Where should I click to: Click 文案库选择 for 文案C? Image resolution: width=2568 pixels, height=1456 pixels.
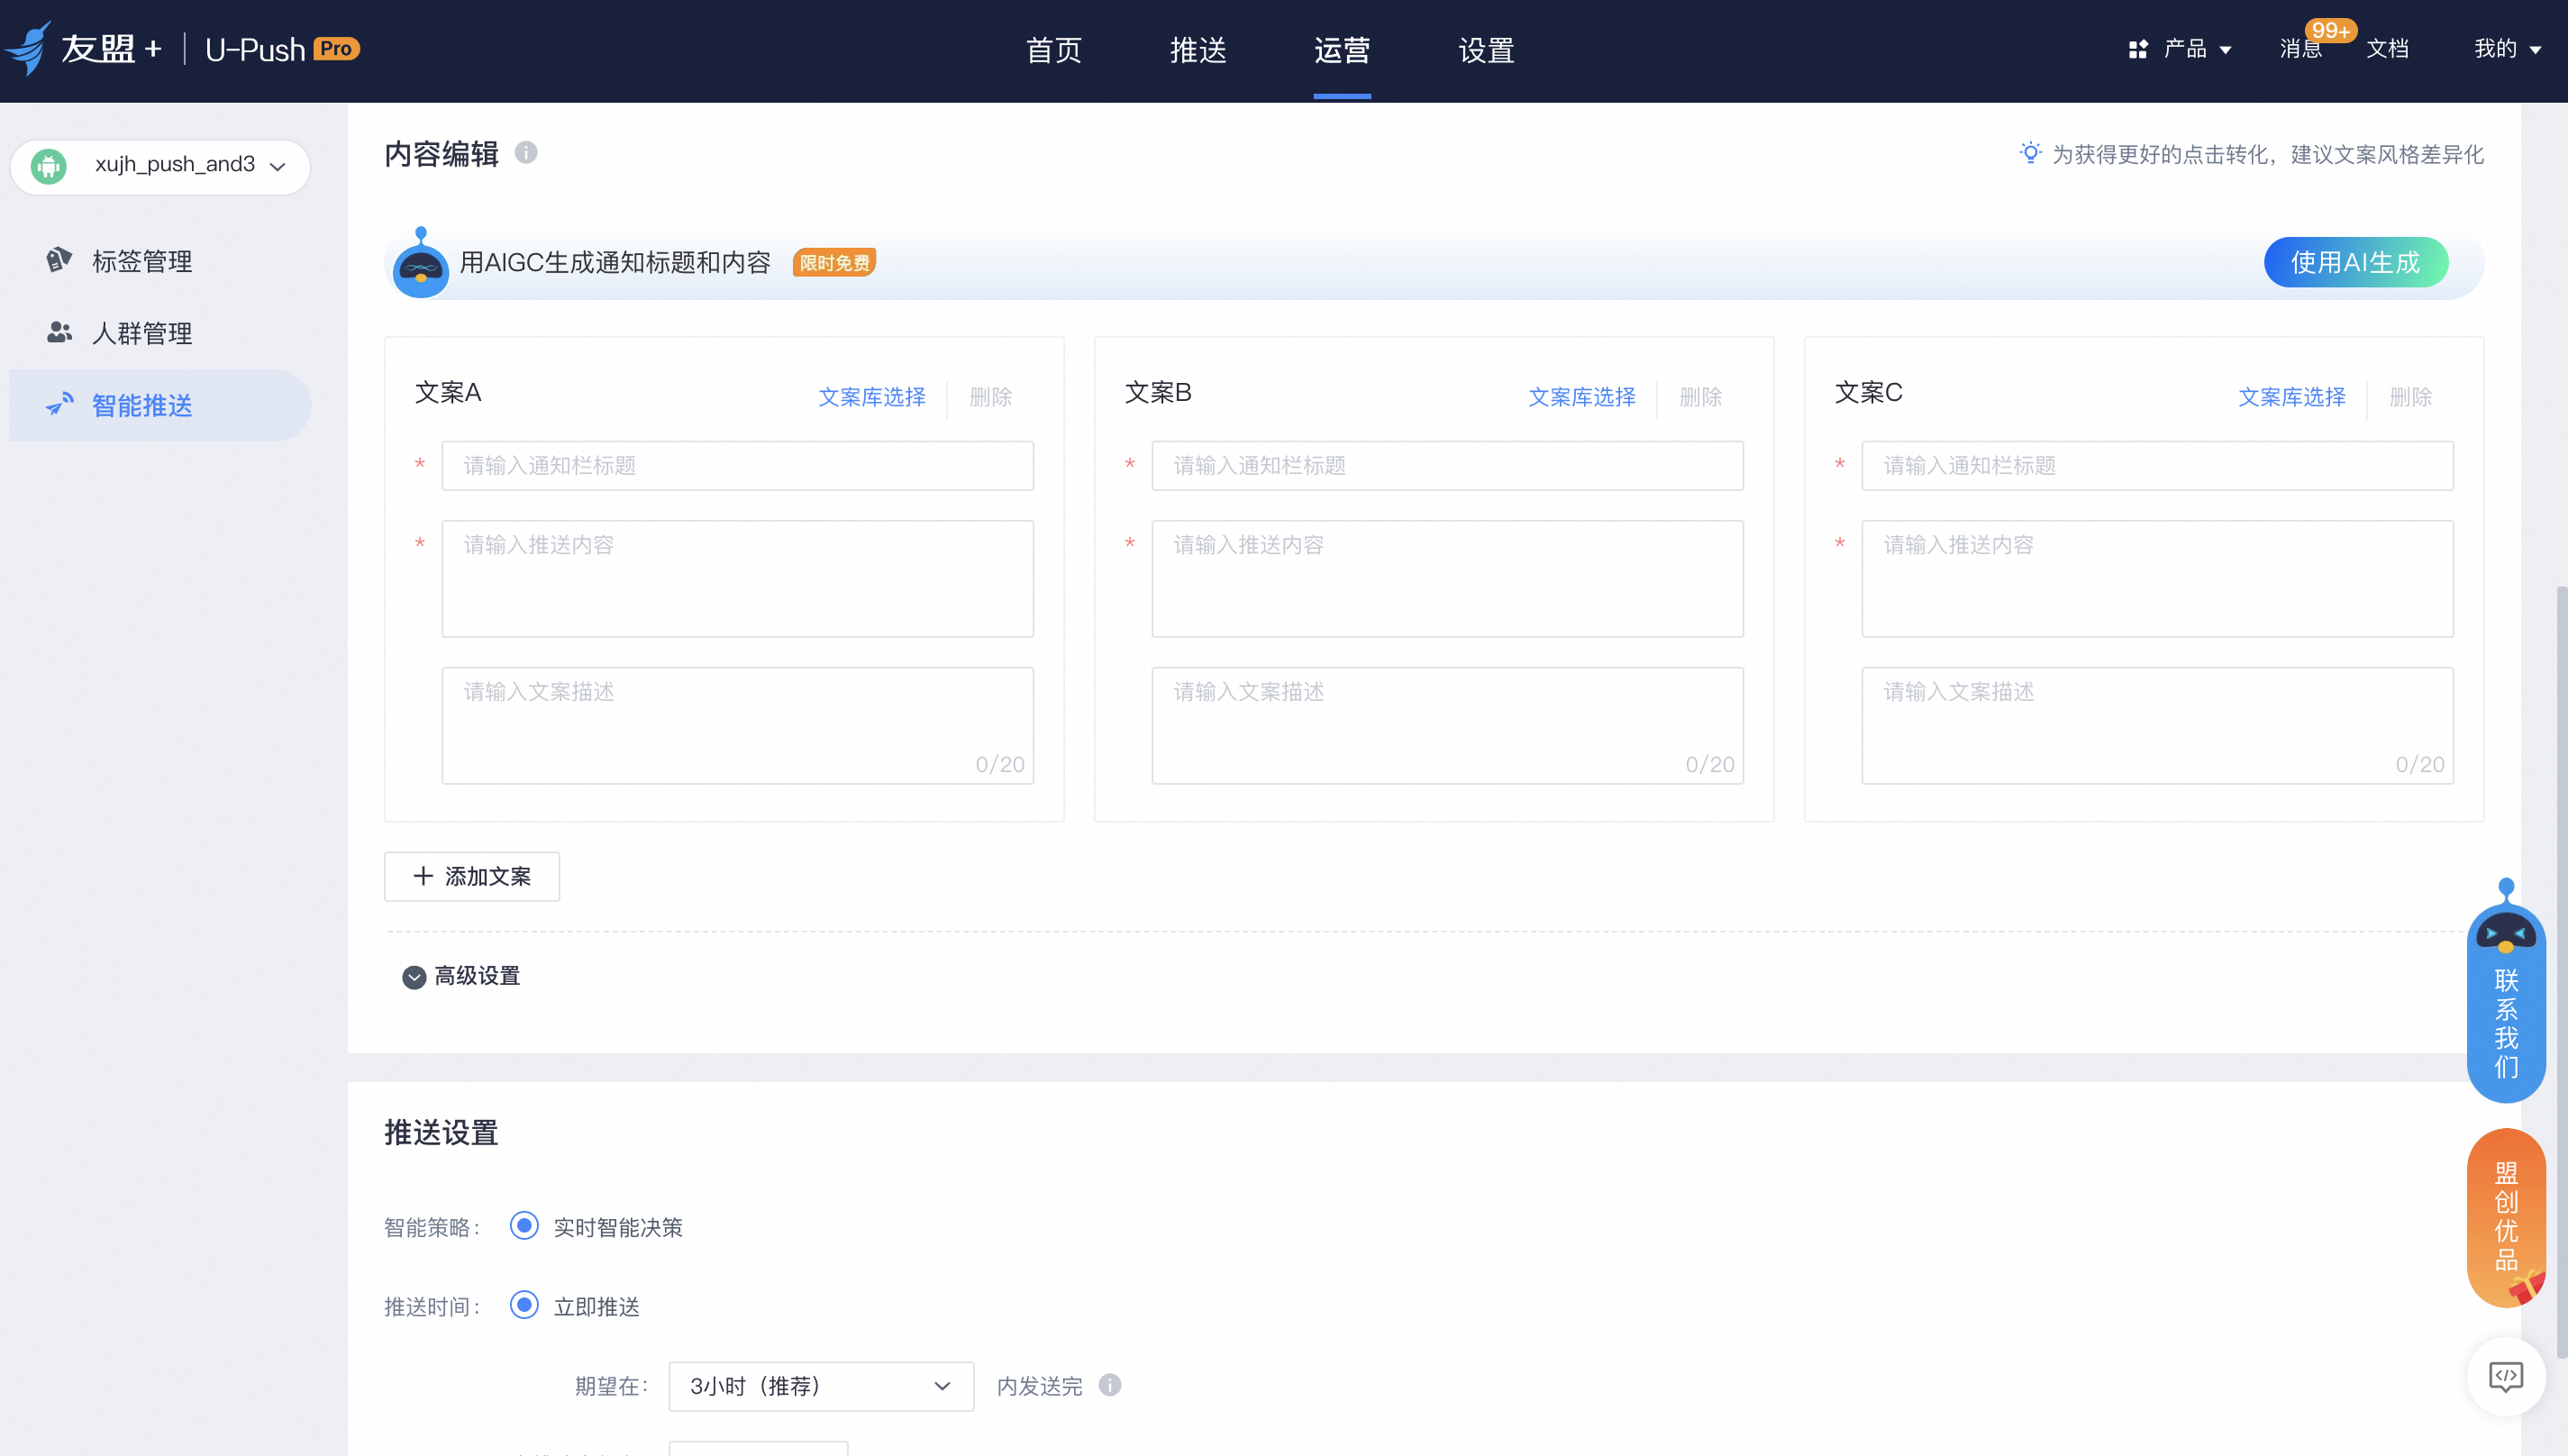(2292, 397)
